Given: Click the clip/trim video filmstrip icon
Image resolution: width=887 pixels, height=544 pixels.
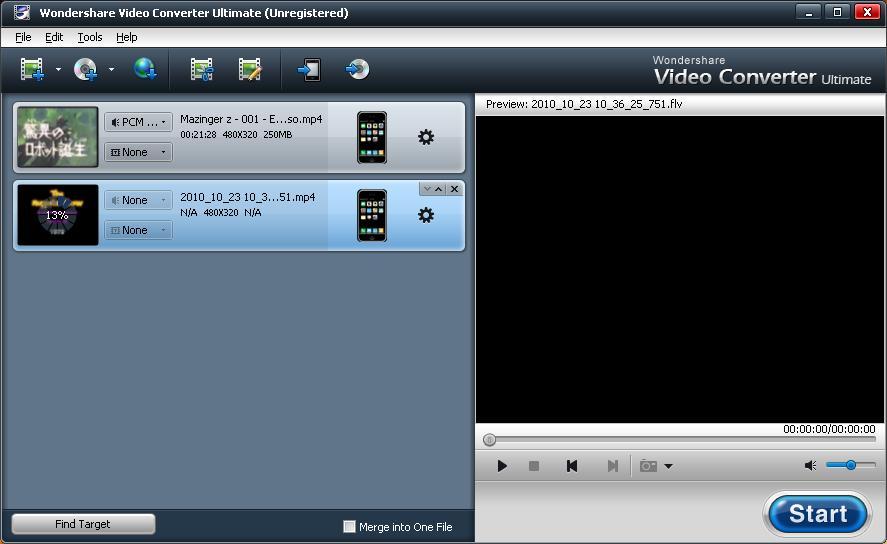Looking at the screenshot, I should 202,70.
